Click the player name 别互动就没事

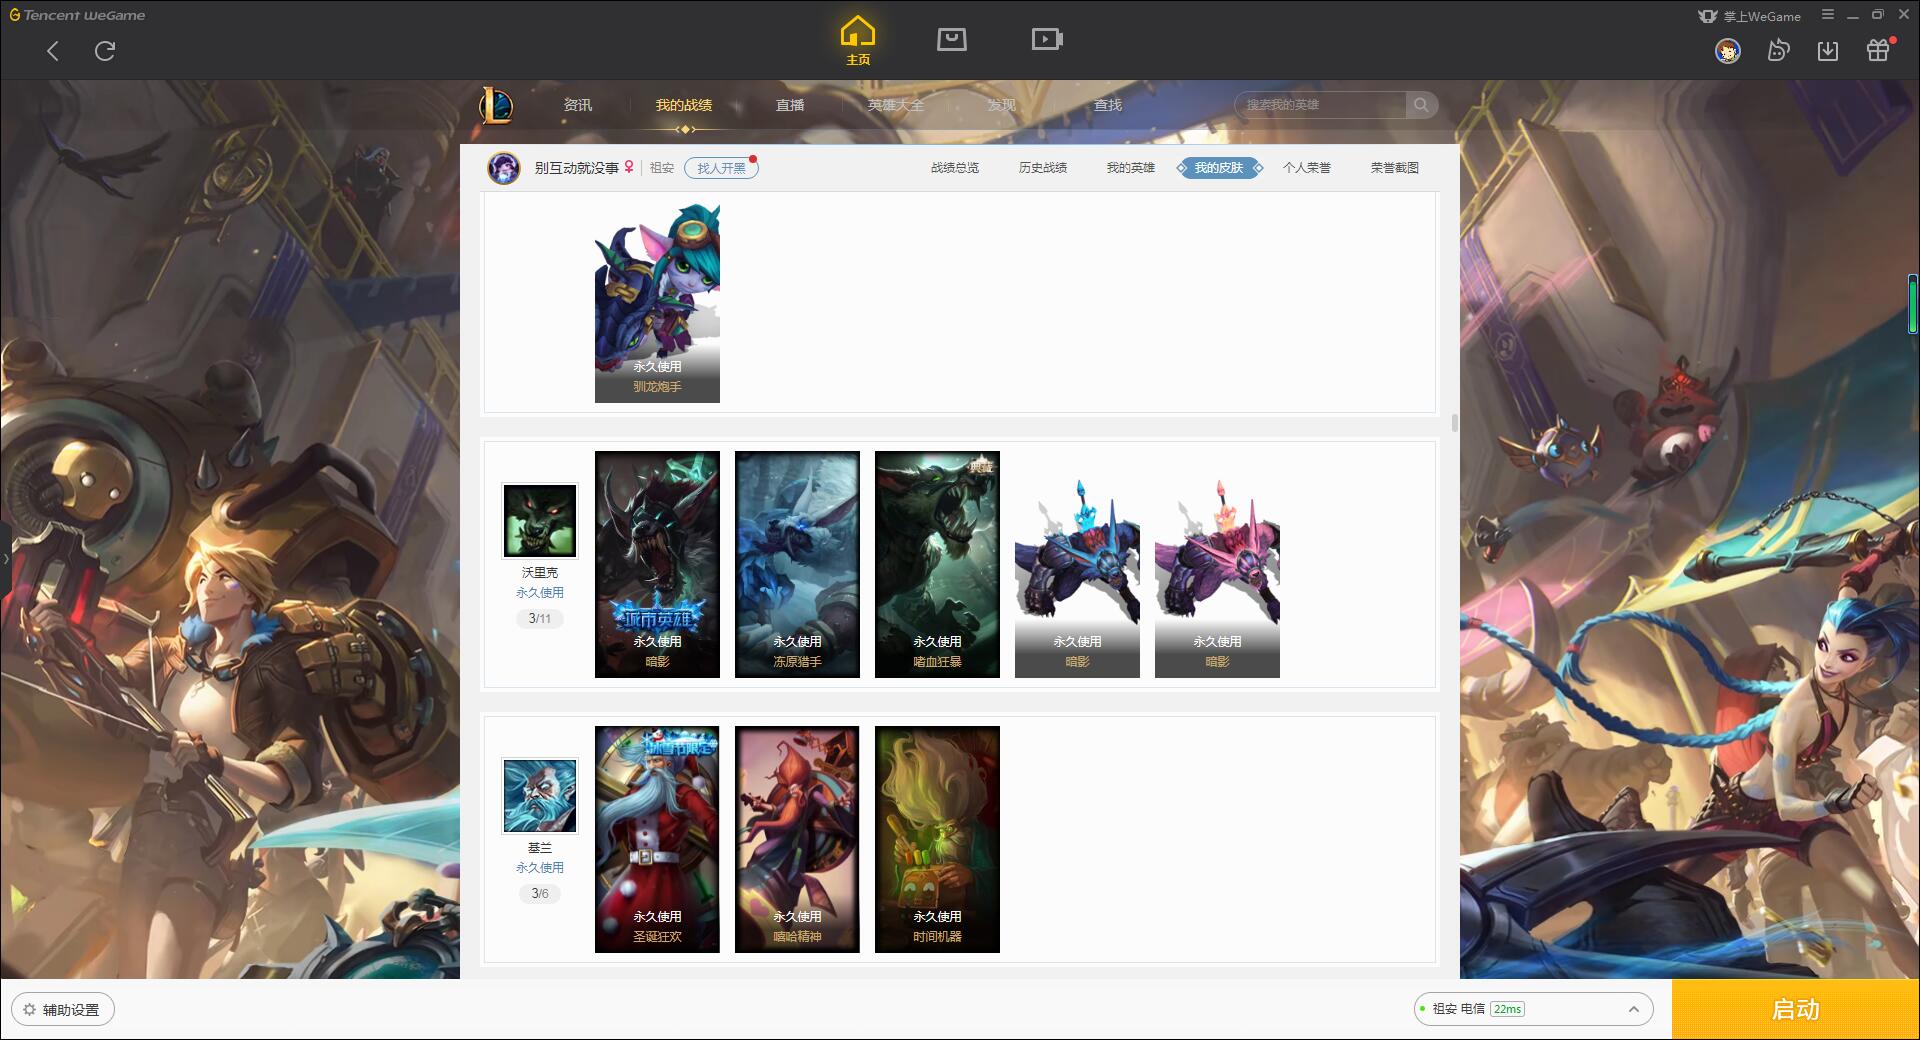[x=576, y=168]
